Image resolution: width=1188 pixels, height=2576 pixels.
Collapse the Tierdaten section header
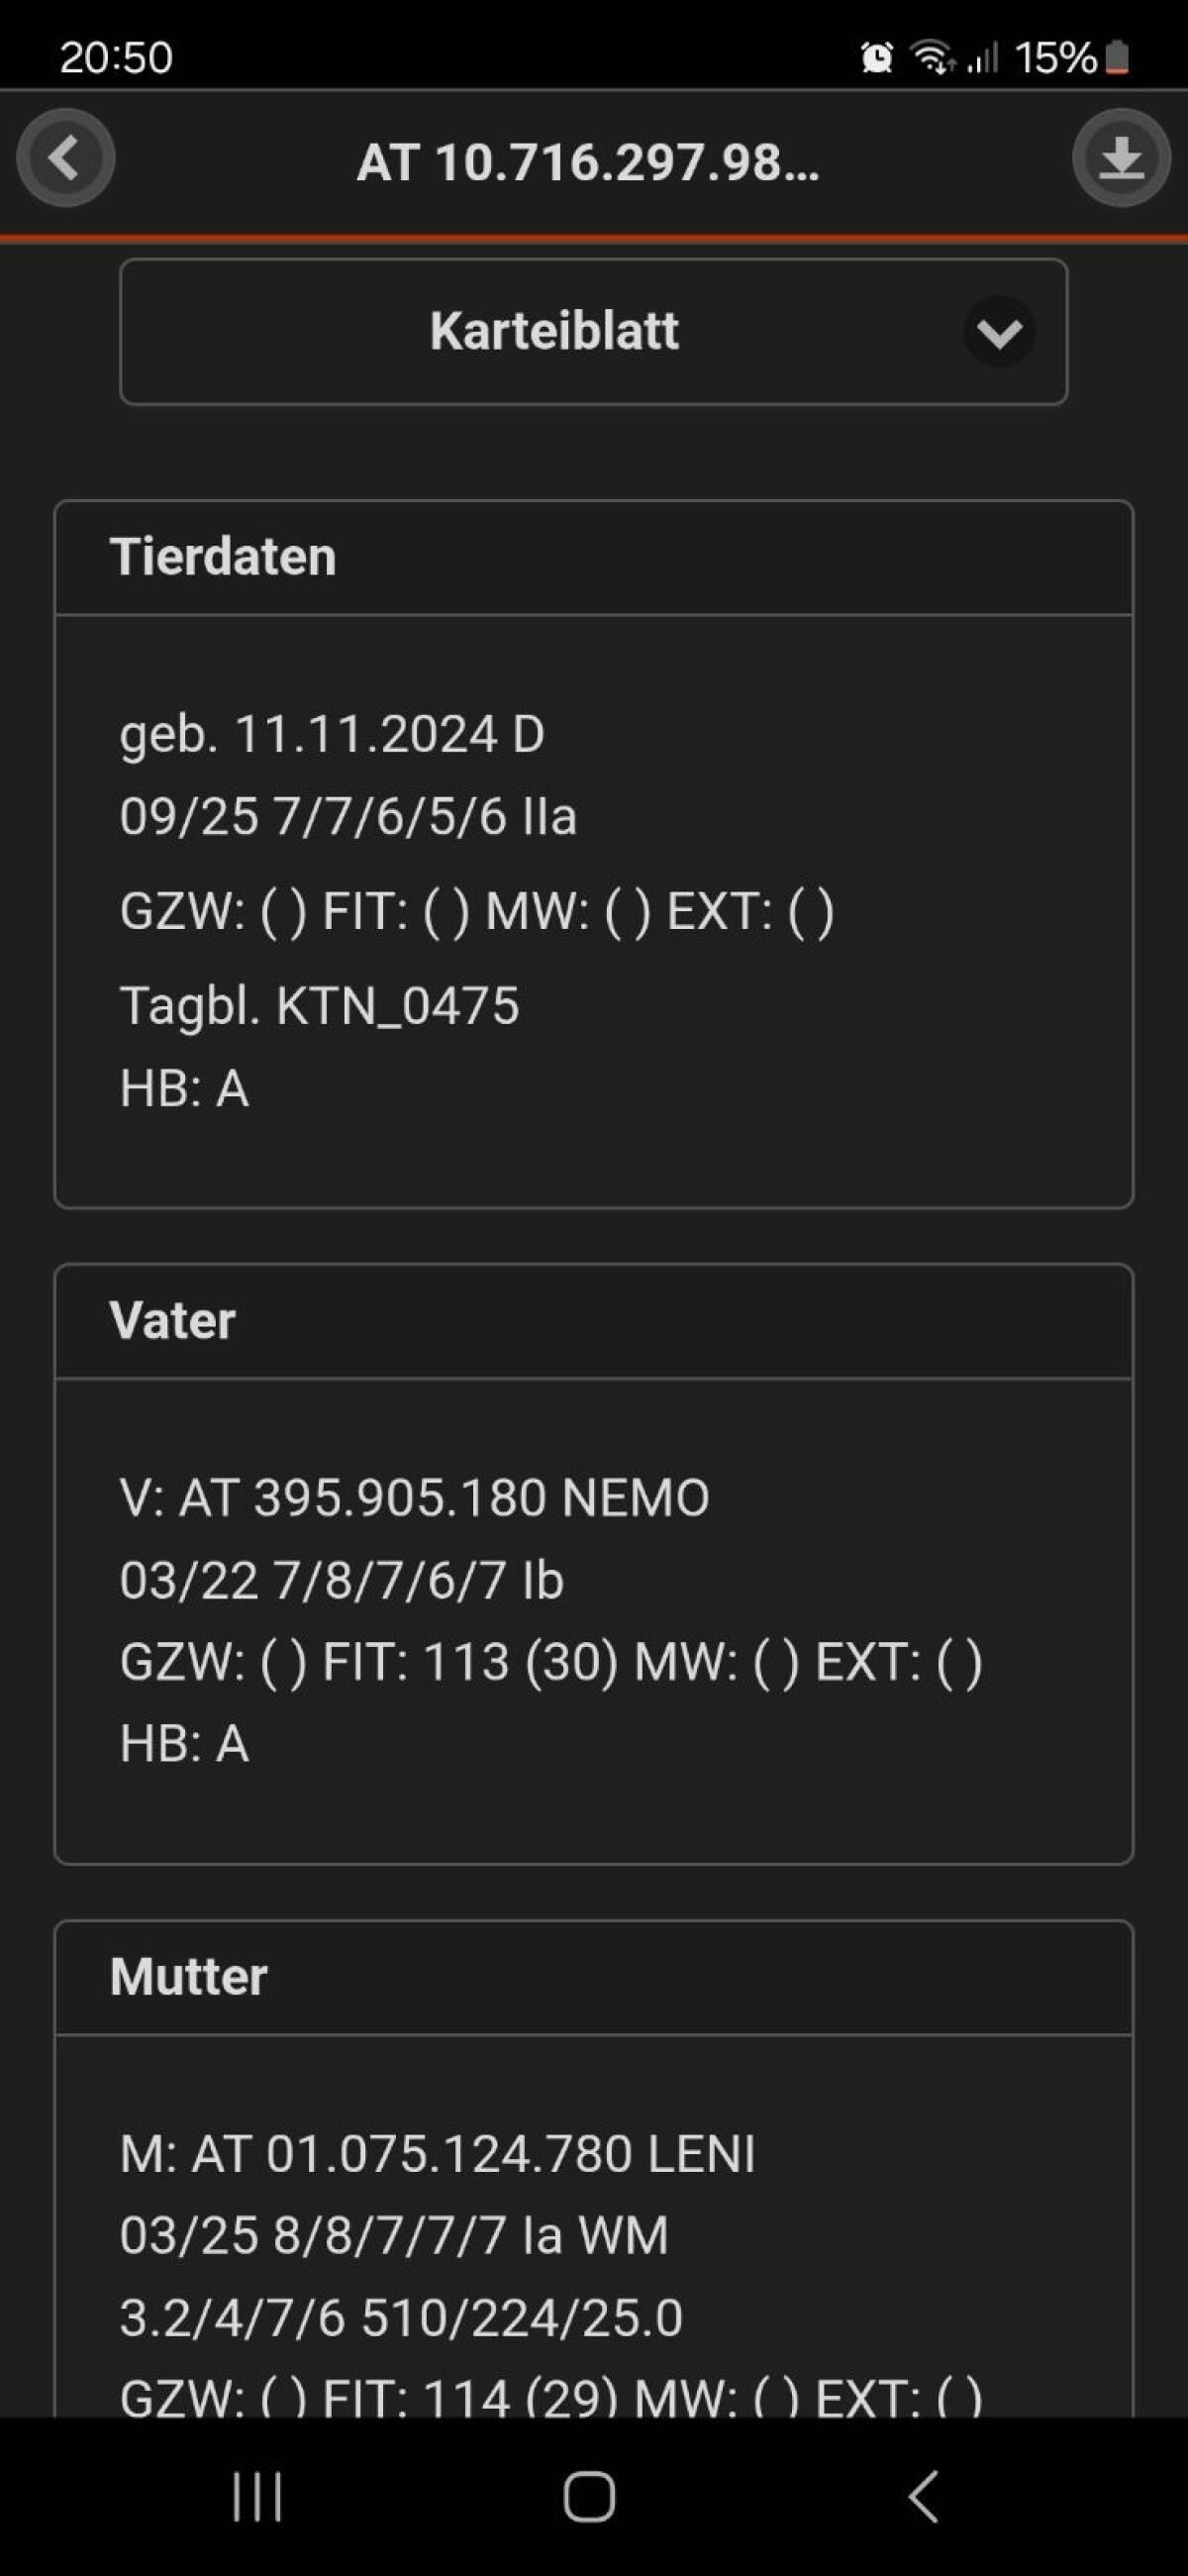[593, 557]
